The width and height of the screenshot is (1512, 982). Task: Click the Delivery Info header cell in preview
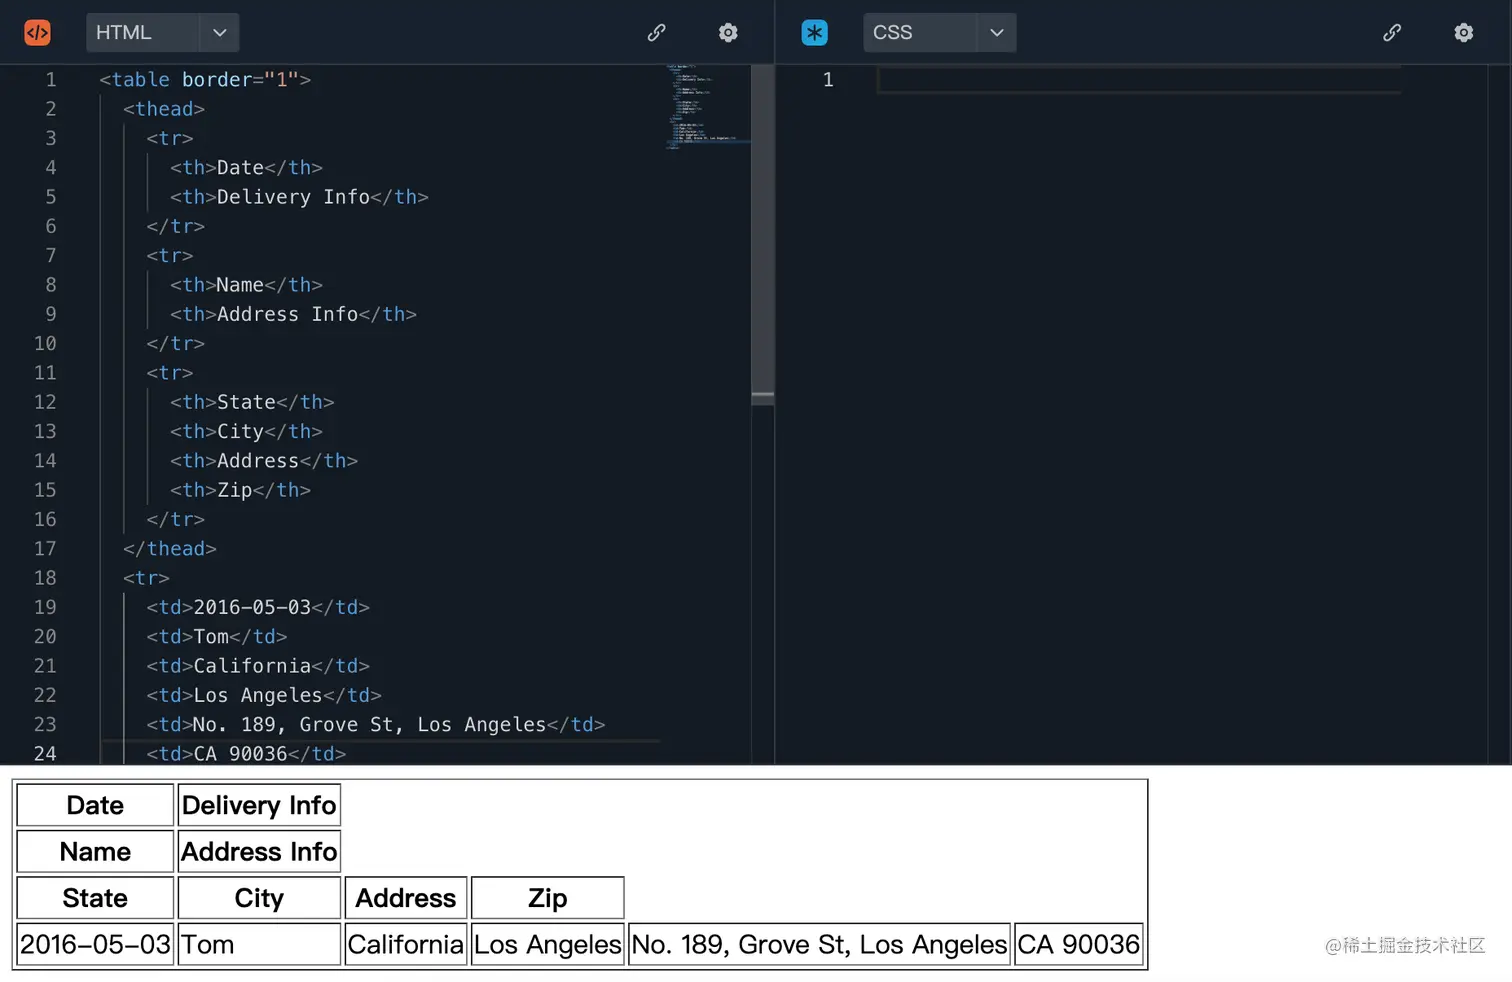click(x=259, y=805)
